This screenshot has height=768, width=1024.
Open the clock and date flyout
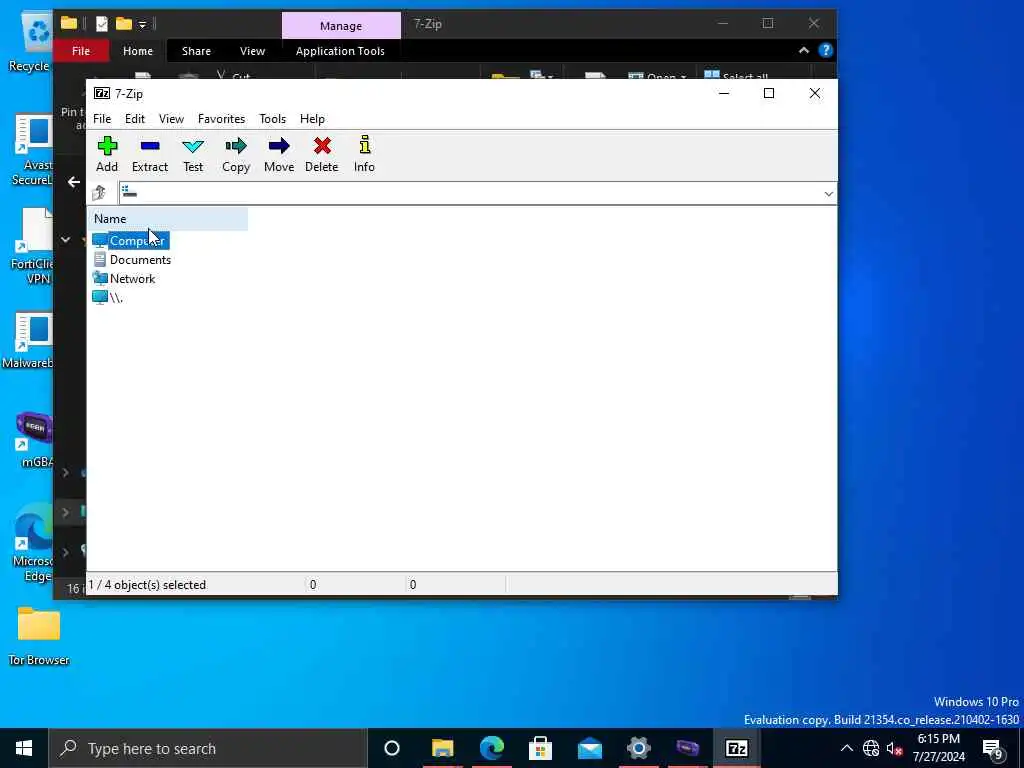(939, 748)
